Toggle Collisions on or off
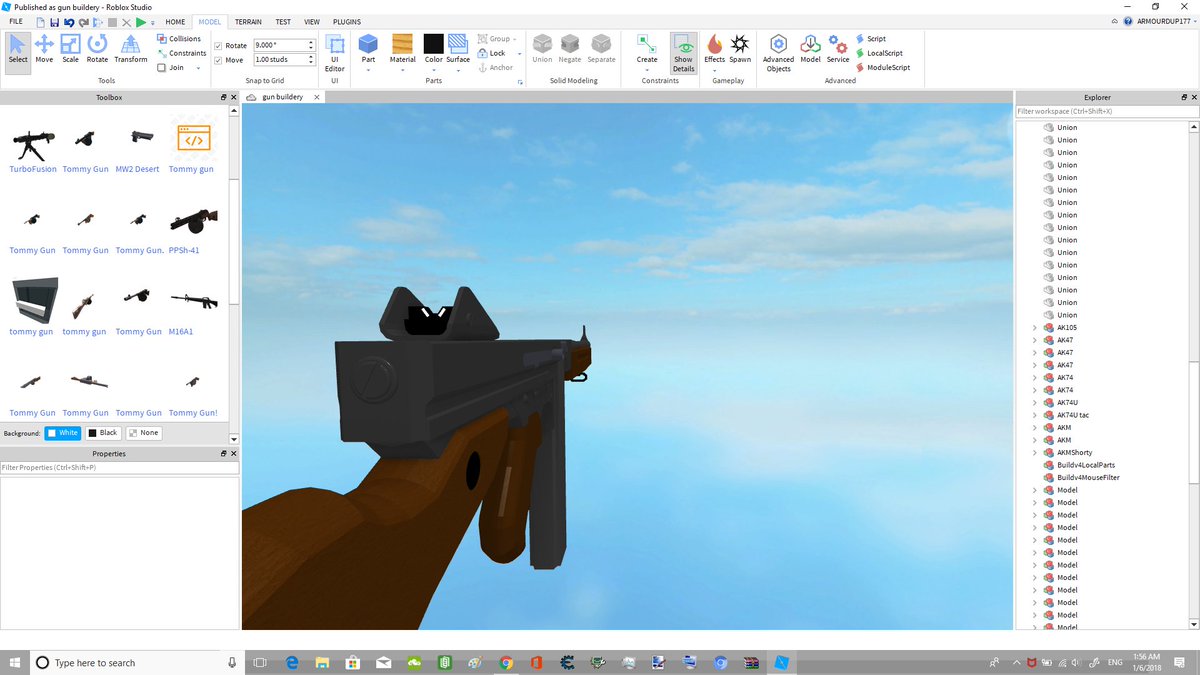This screenshot has width=1200, height=675. click(179, 39)
